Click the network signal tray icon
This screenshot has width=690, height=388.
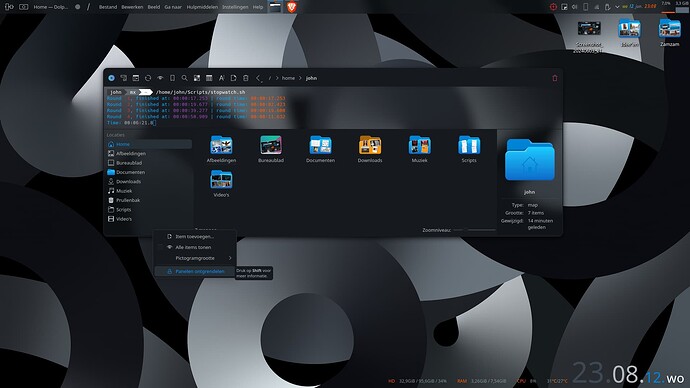click(596, 7)
